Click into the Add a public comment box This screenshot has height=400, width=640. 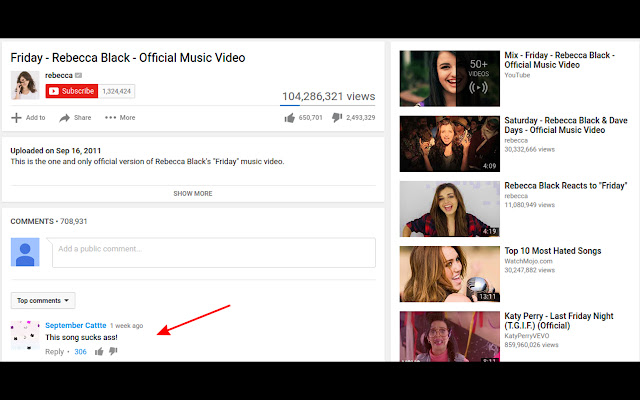click(x=213, y=253)
